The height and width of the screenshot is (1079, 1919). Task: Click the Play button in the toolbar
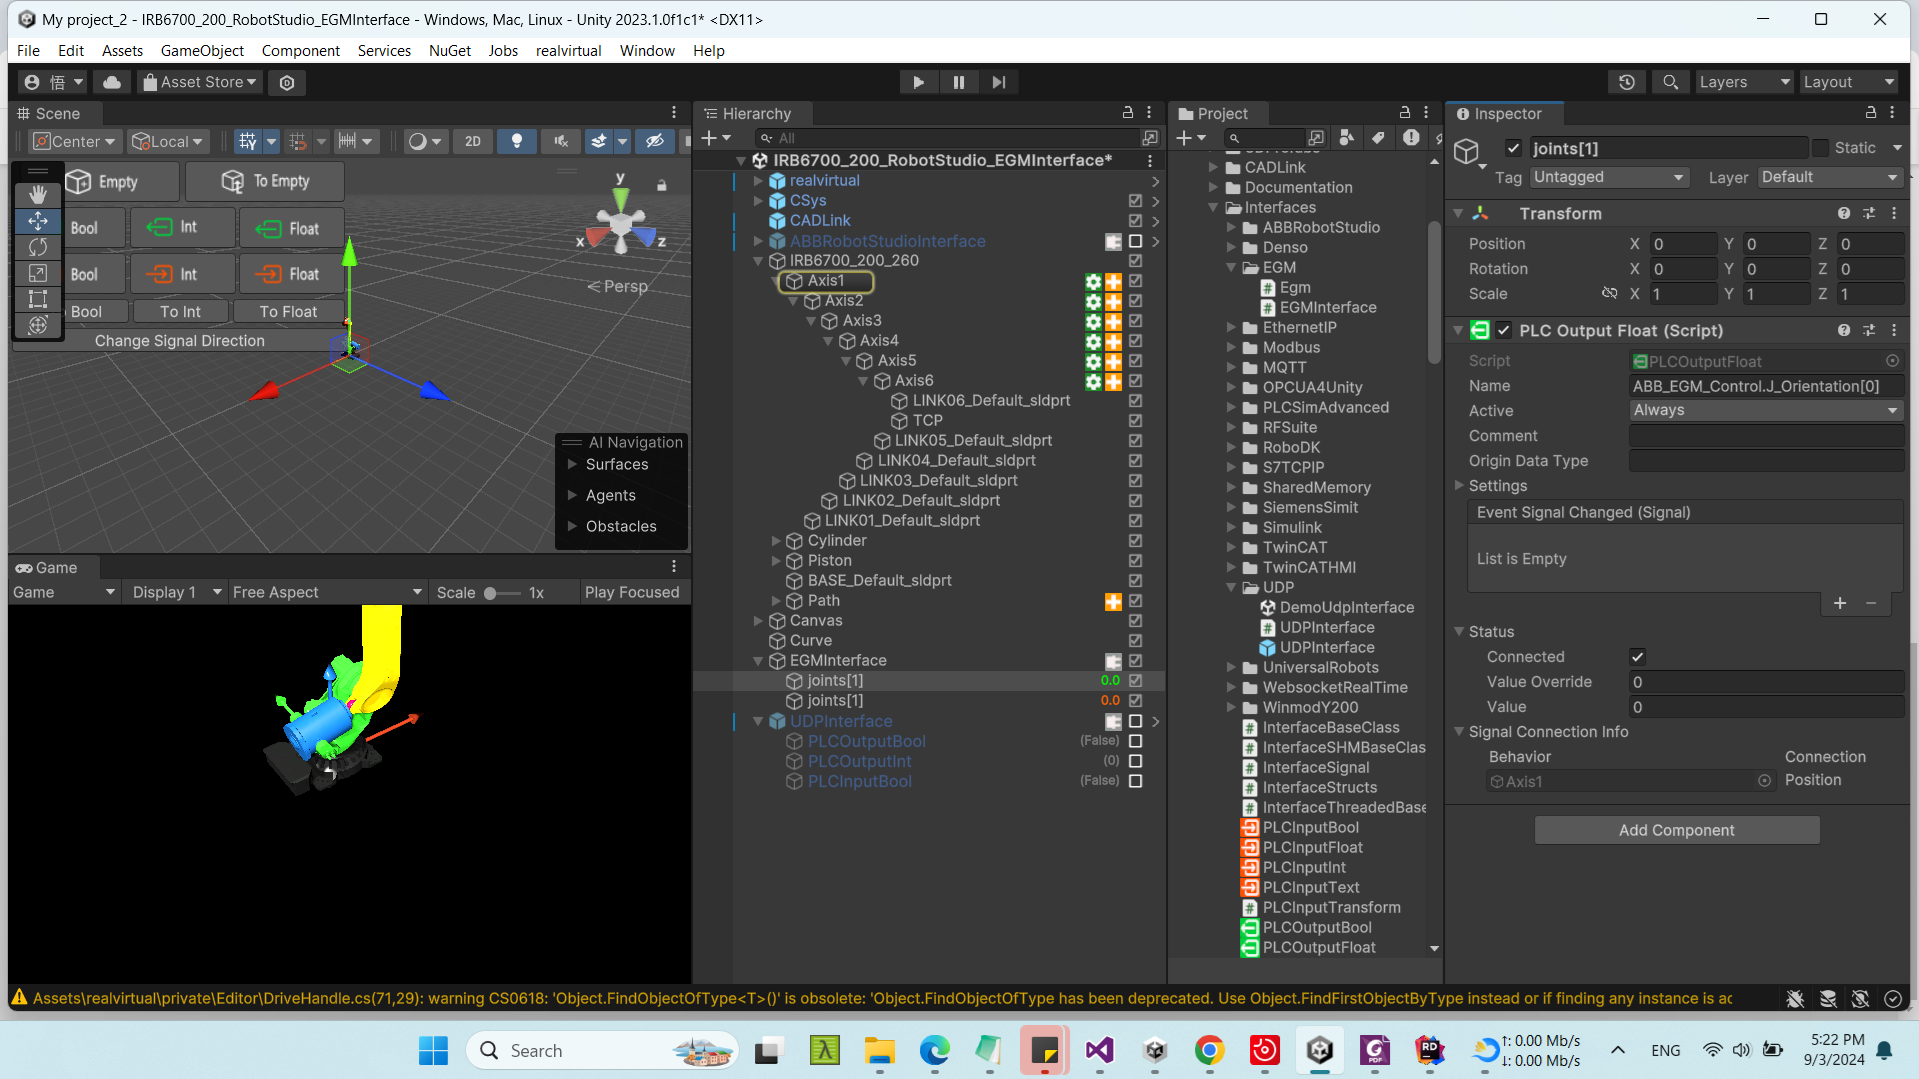pos(918,82)
